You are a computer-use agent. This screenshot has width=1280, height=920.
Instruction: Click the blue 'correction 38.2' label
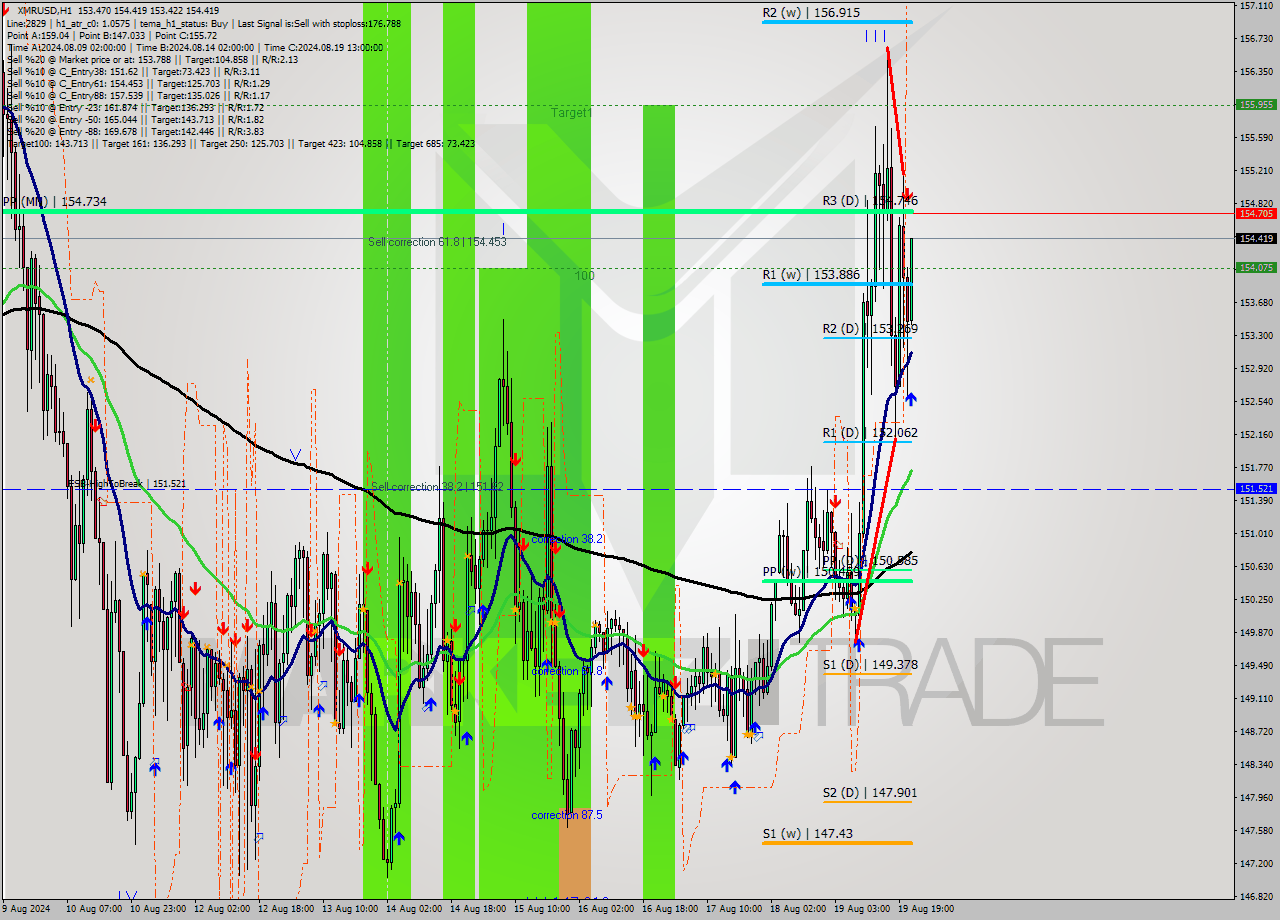coord(567,539)
